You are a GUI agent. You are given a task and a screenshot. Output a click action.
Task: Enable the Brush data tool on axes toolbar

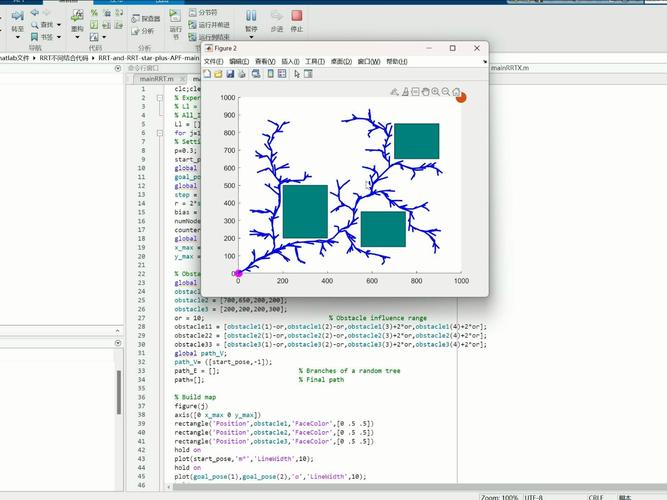[x=405, y=91]
